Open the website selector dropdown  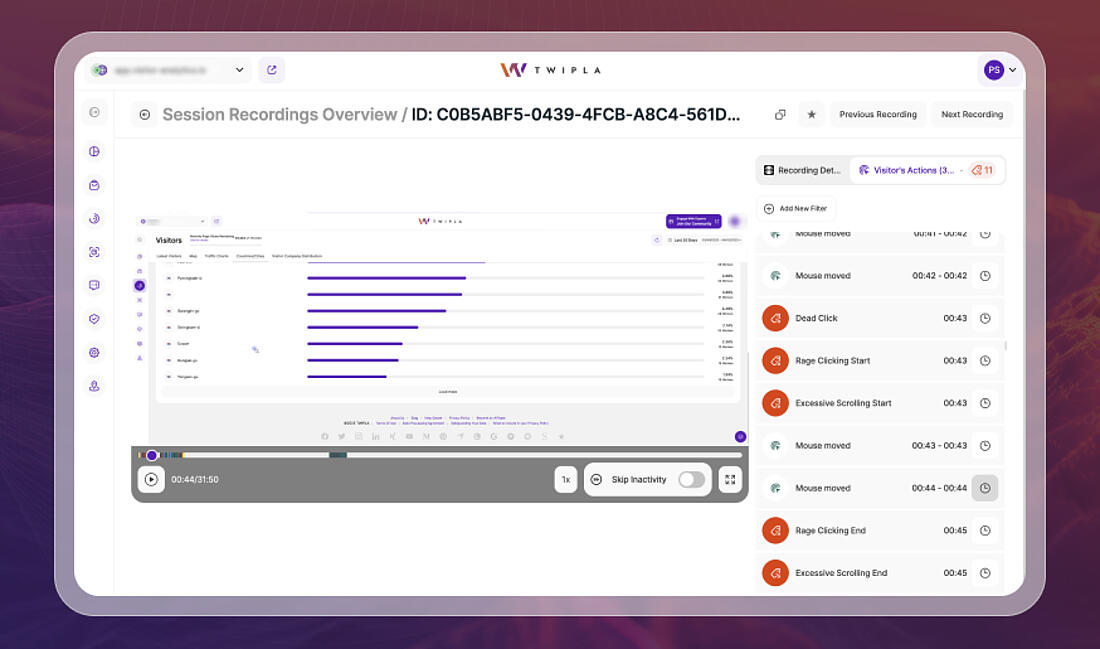click(168, 70)
